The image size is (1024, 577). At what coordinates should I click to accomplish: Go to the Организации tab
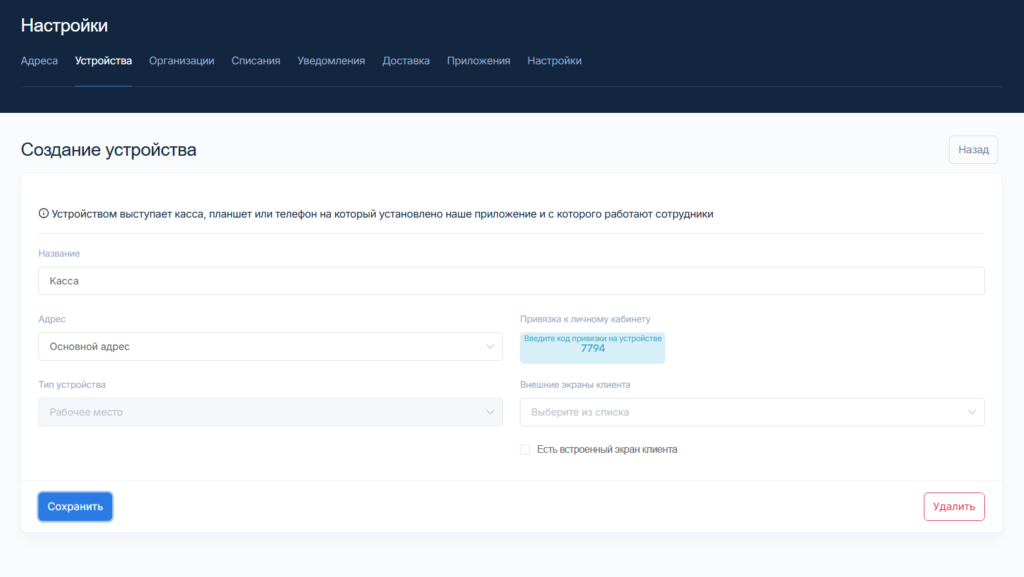[181, 61]
